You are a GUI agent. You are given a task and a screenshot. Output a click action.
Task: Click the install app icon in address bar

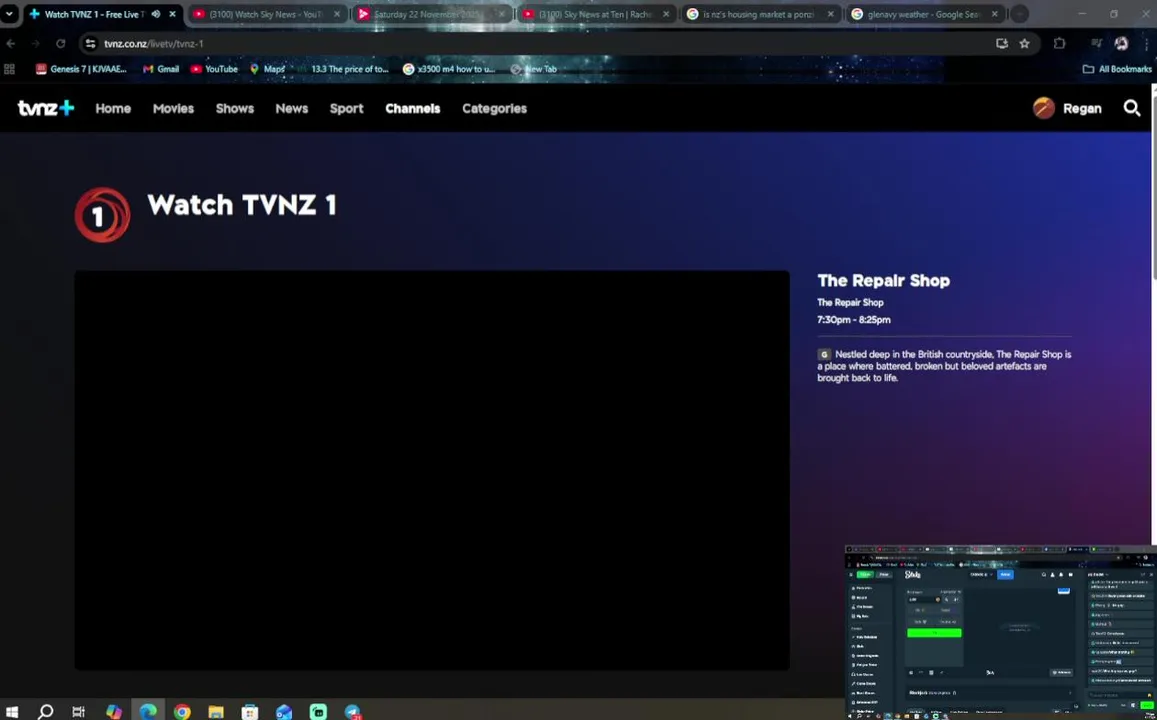click(1001, 44)
